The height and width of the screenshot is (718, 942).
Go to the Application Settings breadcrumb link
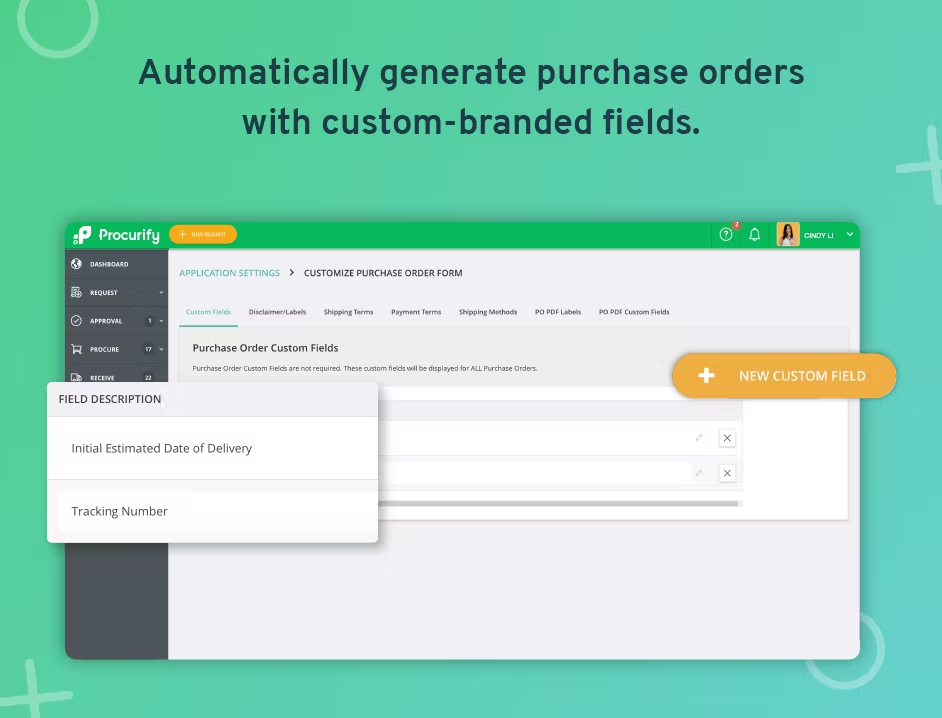coord(229,273)
